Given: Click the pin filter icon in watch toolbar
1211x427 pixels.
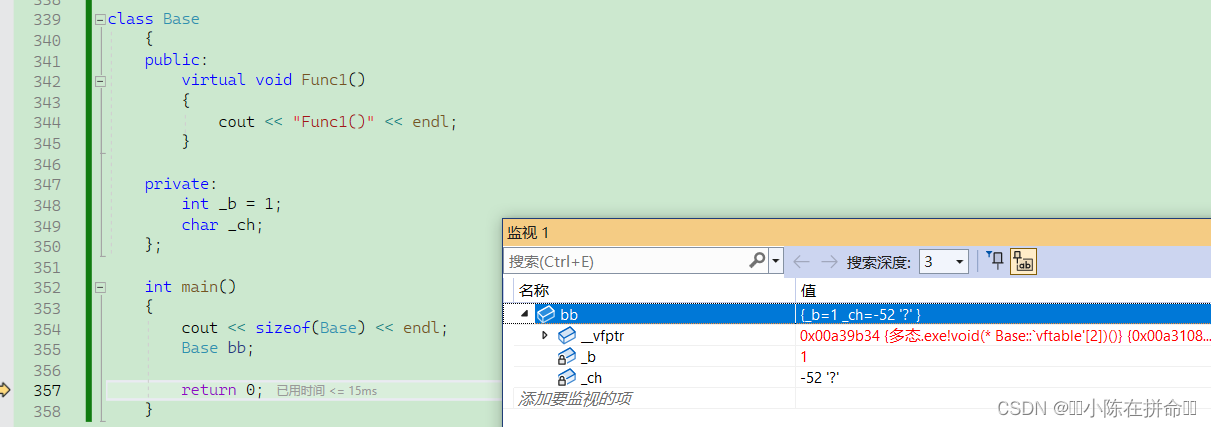Looking at the screenshot, I should pos(996,261).
